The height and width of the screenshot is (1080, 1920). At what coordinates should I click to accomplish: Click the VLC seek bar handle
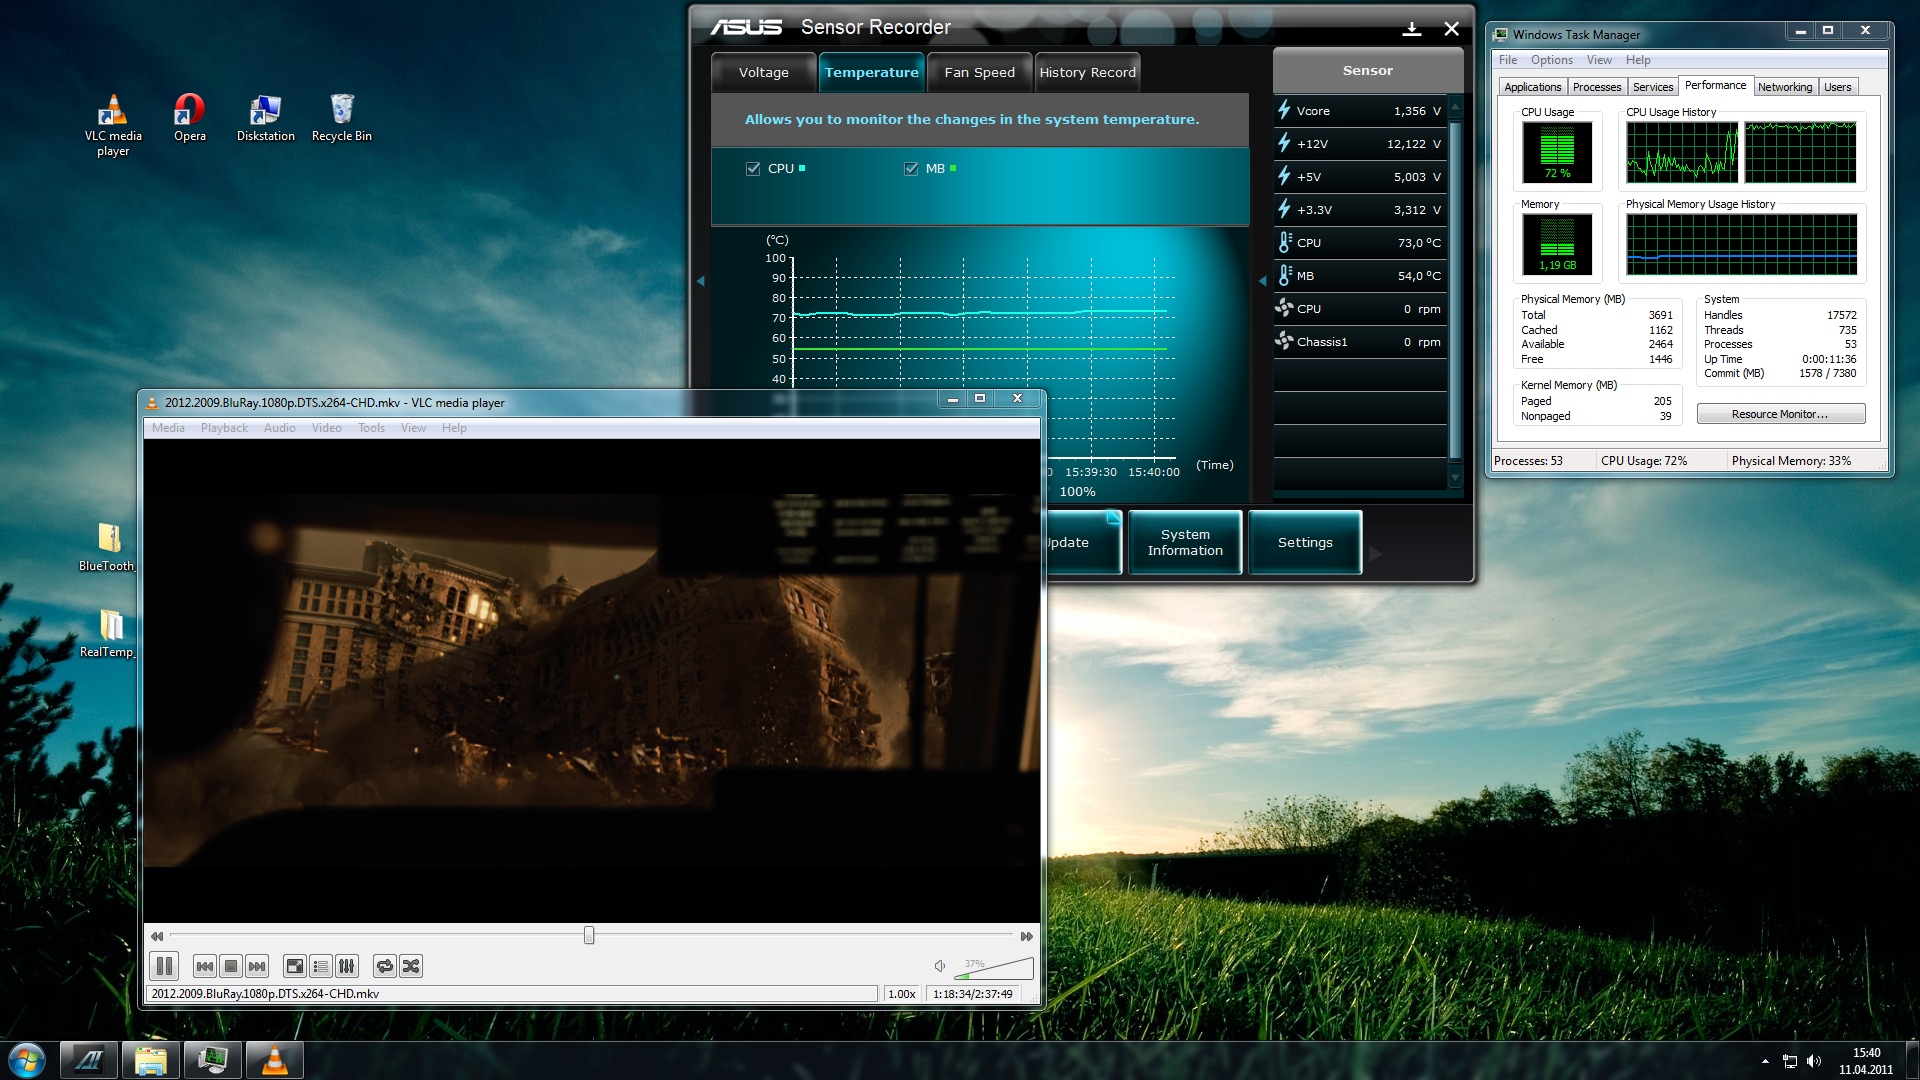pyautogui.click(x=589, y=935)
